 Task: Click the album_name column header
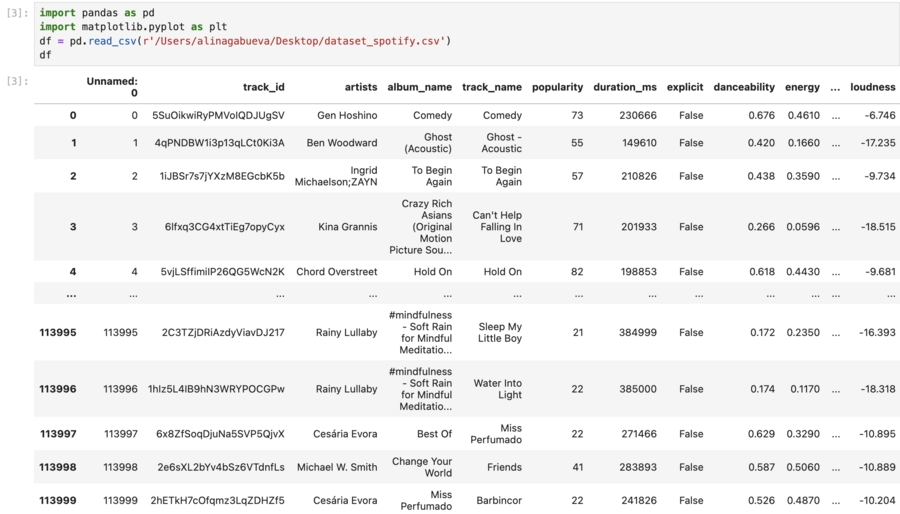[x=419, y=87]
